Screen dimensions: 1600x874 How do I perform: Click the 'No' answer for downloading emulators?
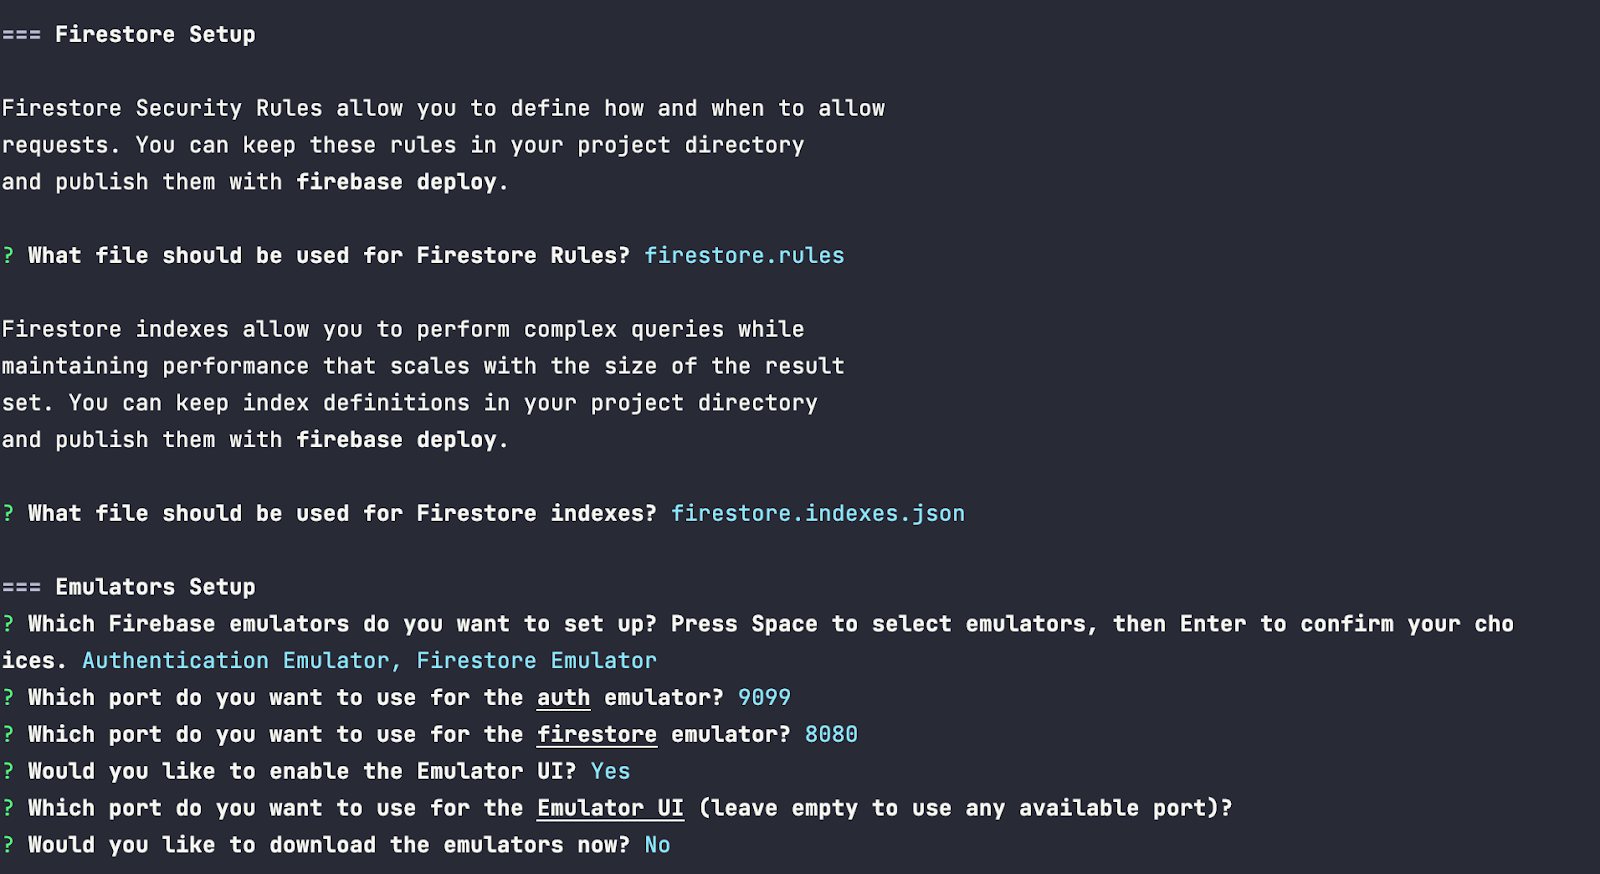pyautogui.click(x=657, y=845)
